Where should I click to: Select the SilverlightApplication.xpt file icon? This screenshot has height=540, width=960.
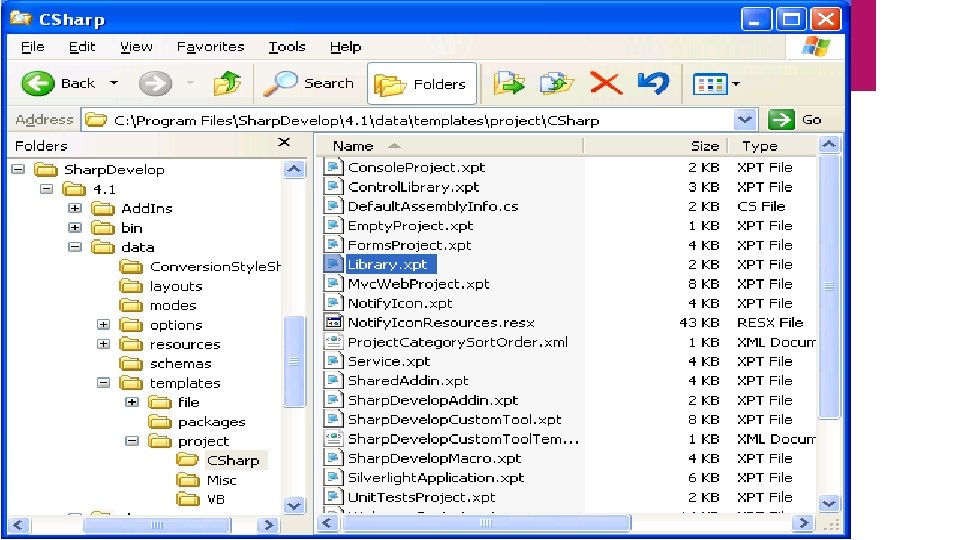pyautogui.click(x=333, y=478)
